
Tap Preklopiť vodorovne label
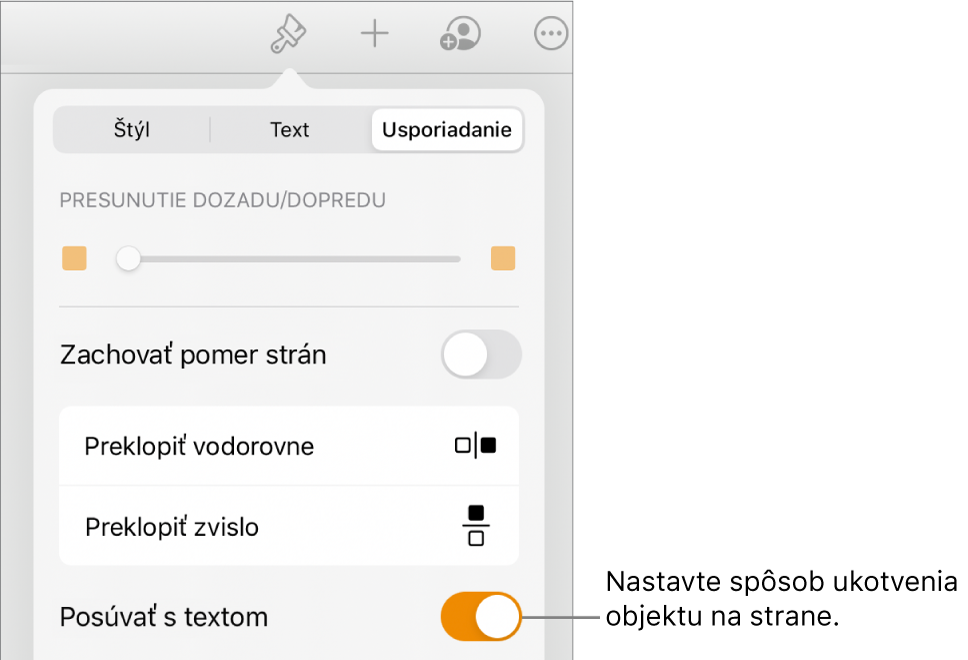199,446
